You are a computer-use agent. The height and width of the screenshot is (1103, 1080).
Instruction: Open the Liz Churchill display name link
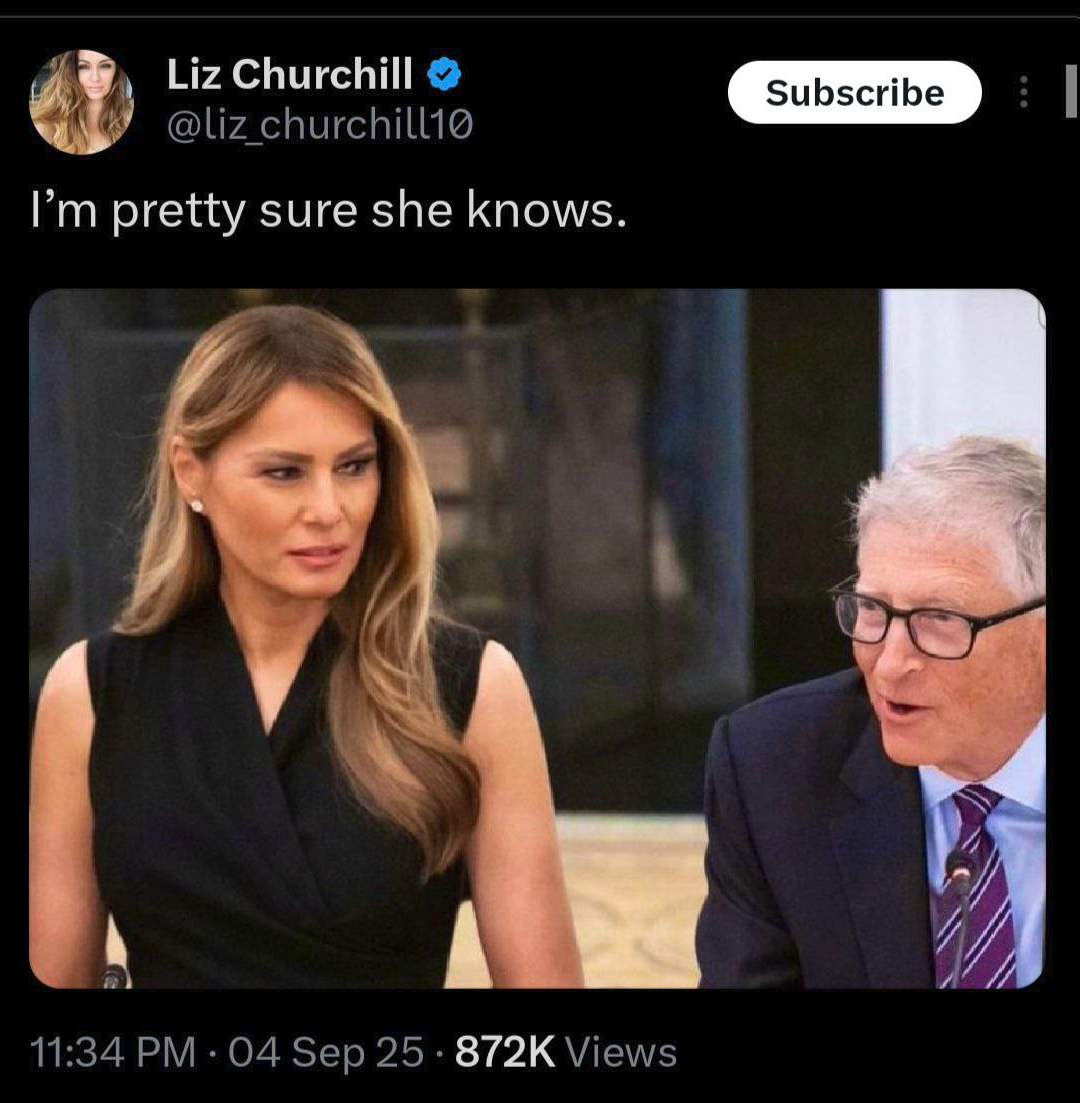click(x=290, y=73)
